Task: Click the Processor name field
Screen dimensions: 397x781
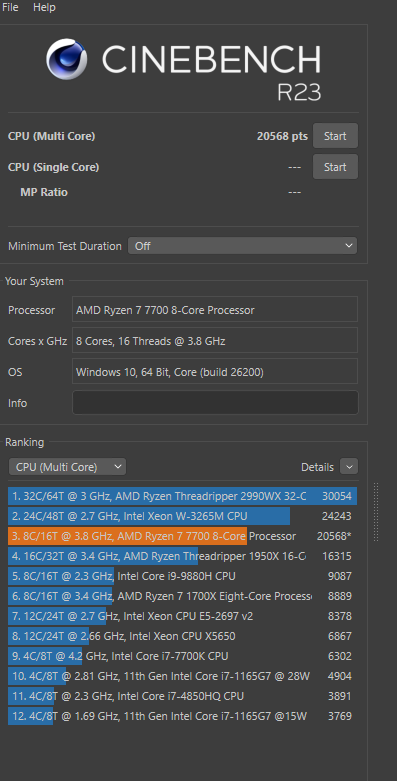Action: [215, 310]
